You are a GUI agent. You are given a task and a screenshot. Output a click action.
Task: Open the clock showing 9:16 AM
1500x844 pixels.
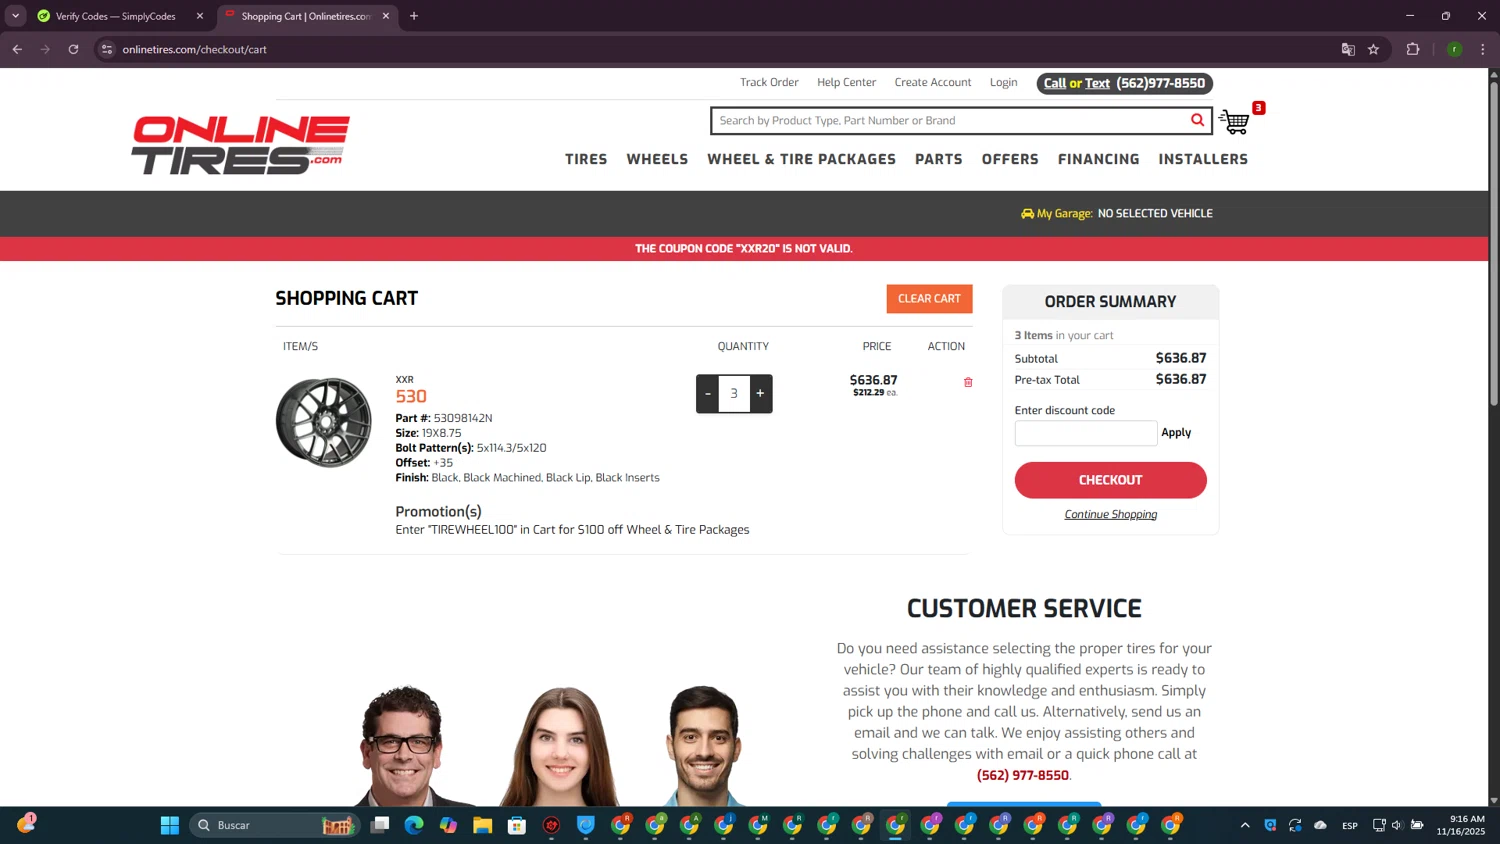coord(1461,825)
